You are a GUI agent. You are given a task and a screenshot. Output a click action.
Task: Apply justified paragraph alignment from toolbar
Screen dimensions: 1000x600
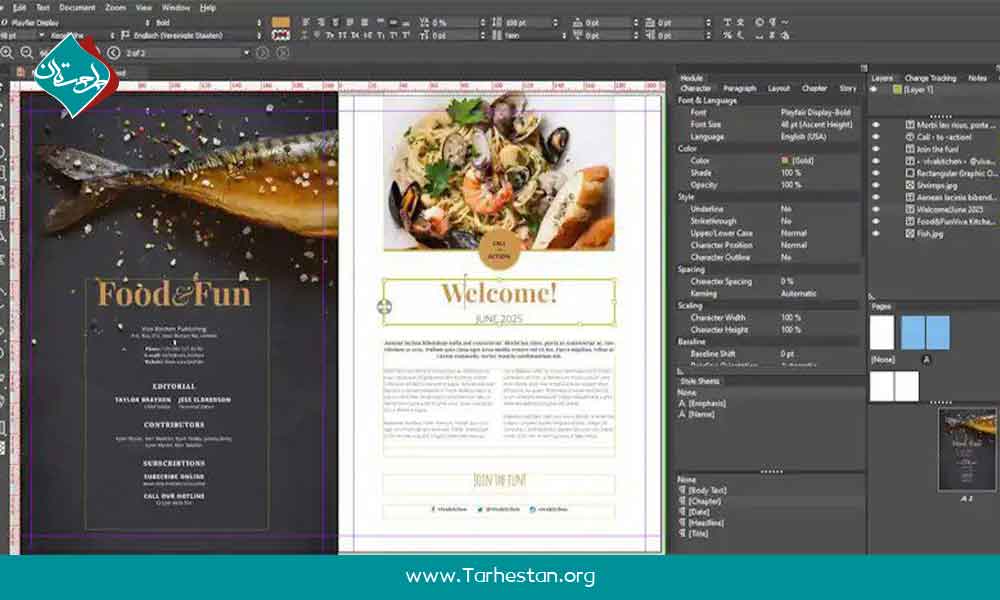tap(349, 22)
